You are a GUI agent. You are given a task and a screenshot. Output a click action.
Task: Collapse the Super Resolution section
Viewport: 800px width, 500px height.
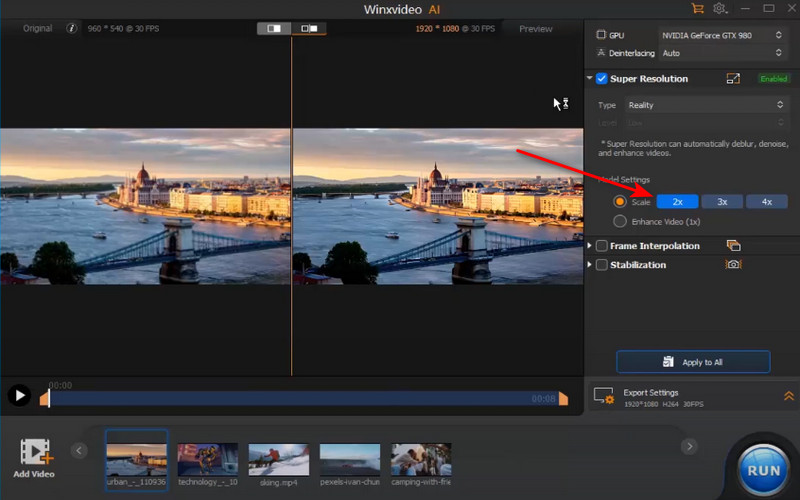click(x=589, y=79)
